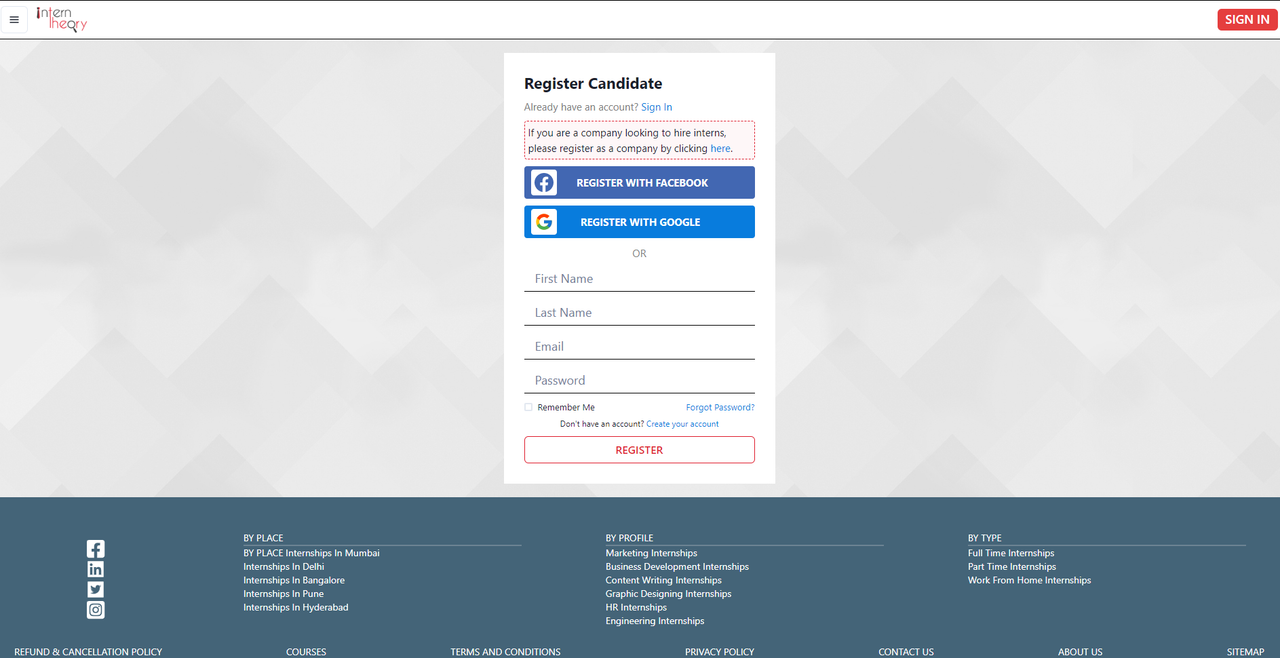Screen dimensions: 1280x658
Task: Focus the Password field
Action: click(639, 381)
